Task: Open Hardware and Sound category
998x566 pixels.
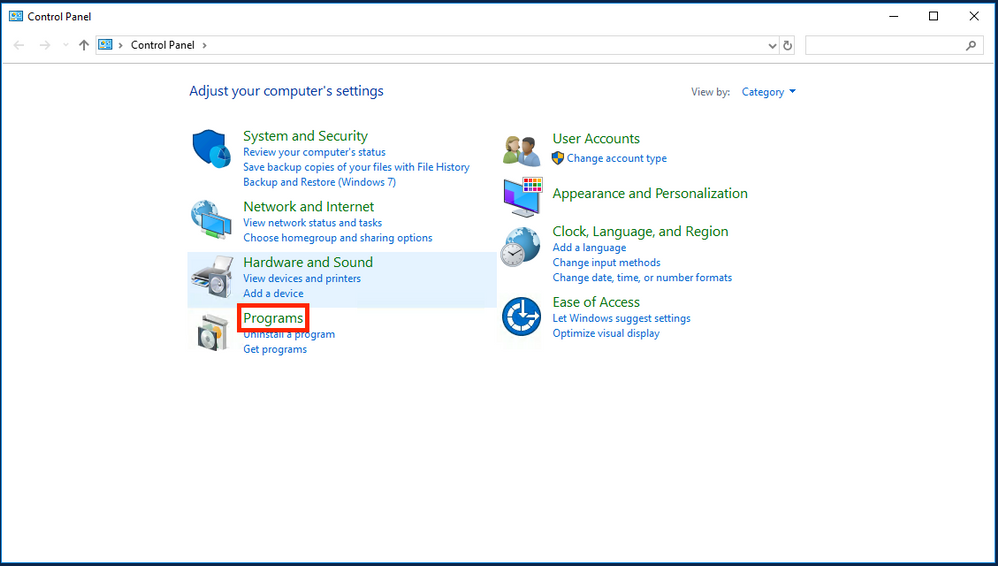Action: (308, 262)
